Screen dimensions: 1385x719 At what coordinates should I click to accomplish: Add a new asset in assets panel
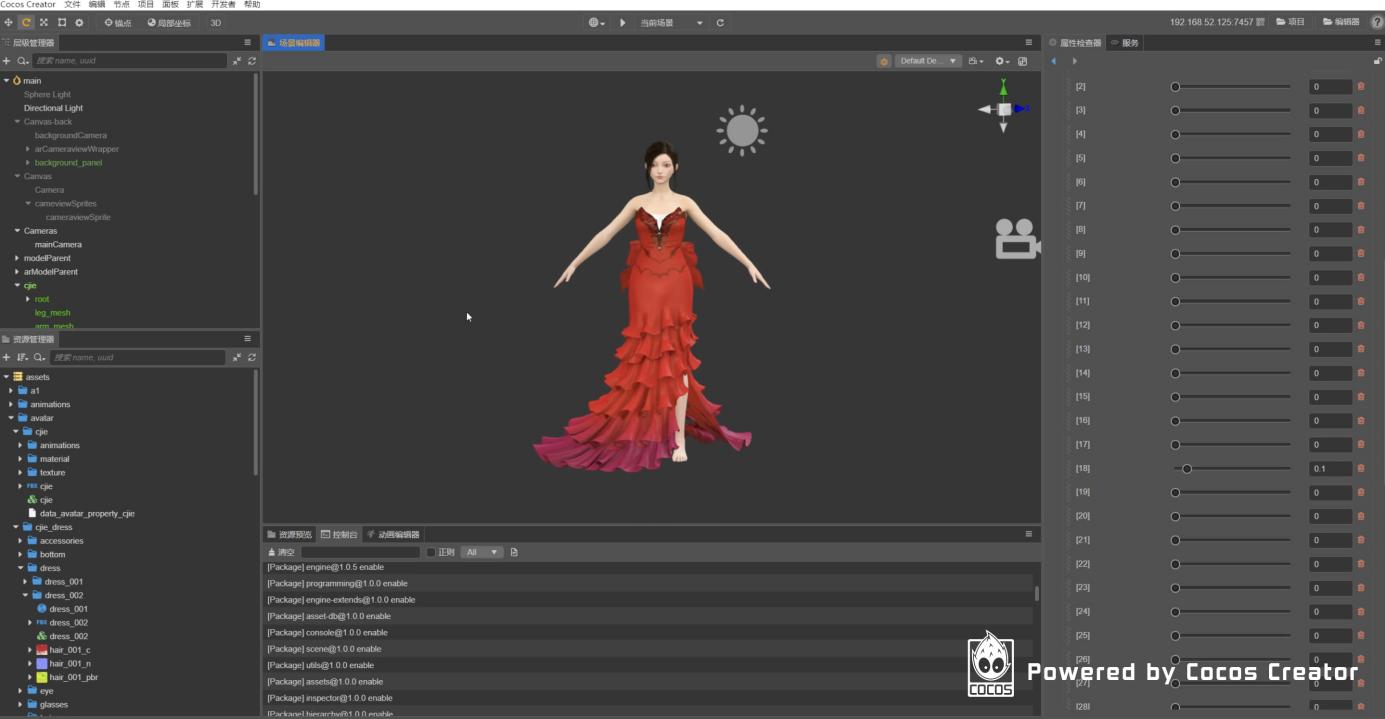7,357
